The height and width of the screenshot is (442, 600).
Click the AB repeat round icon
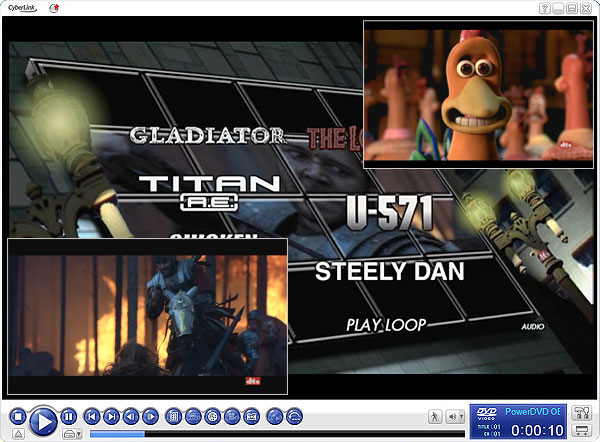[x=275, y=416]
